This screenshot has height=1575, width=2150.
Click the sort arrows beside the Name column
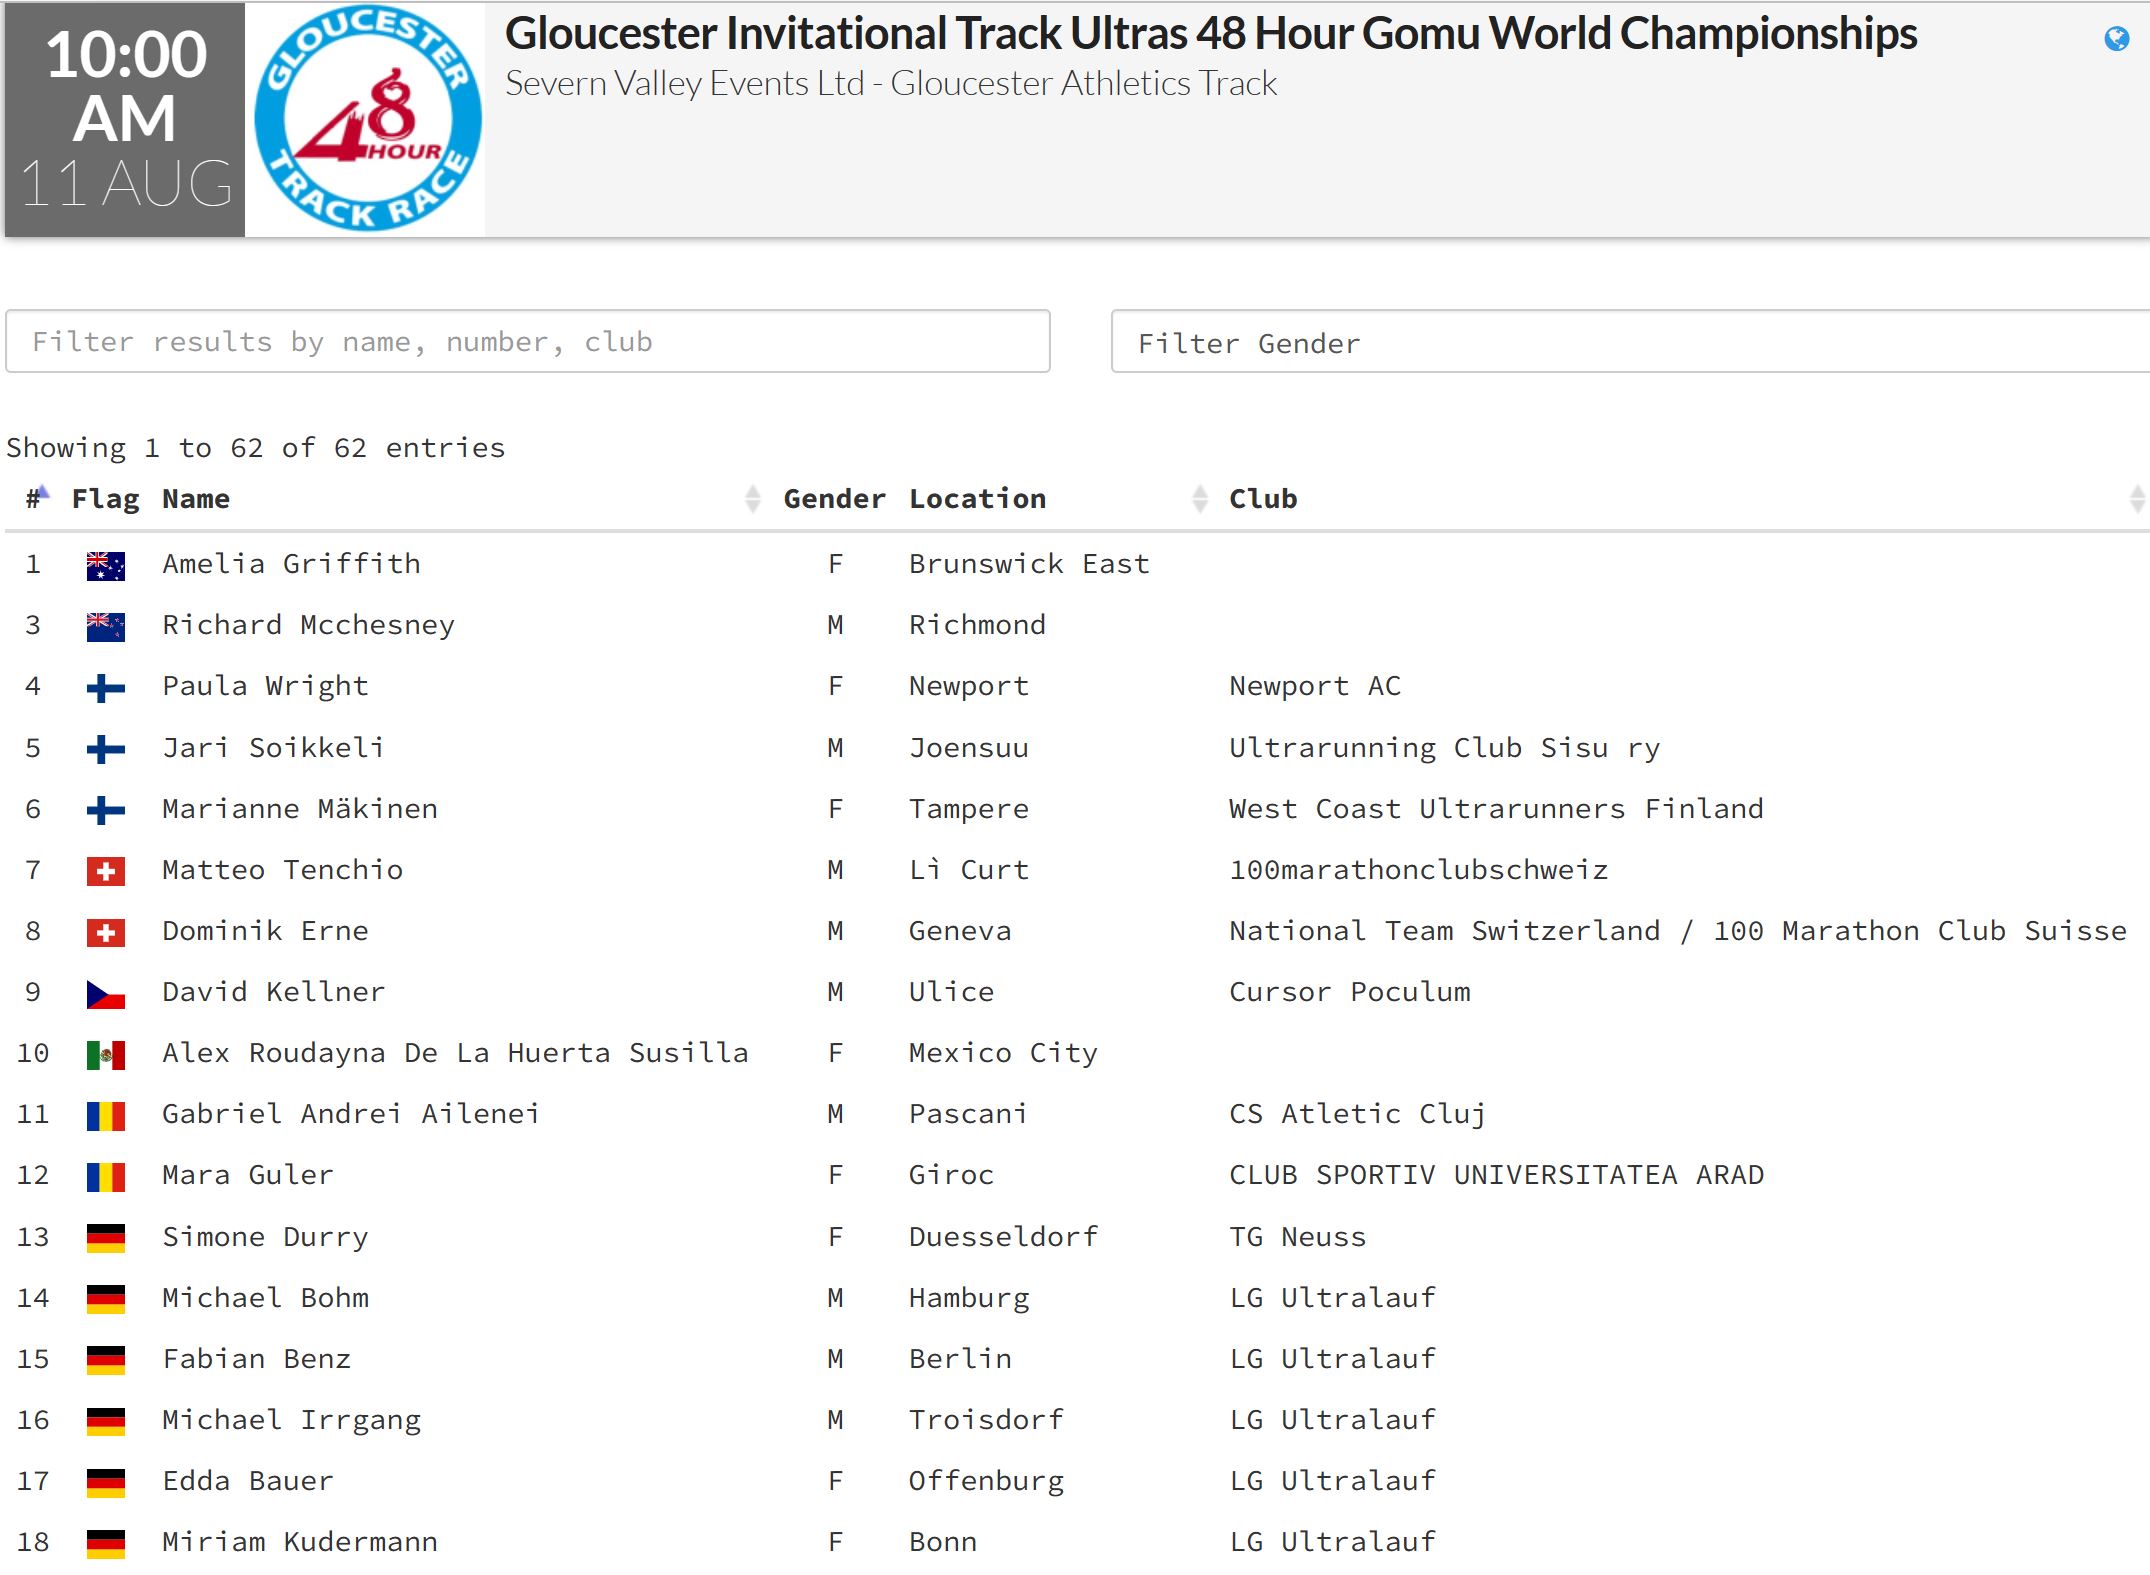point(753,498)
